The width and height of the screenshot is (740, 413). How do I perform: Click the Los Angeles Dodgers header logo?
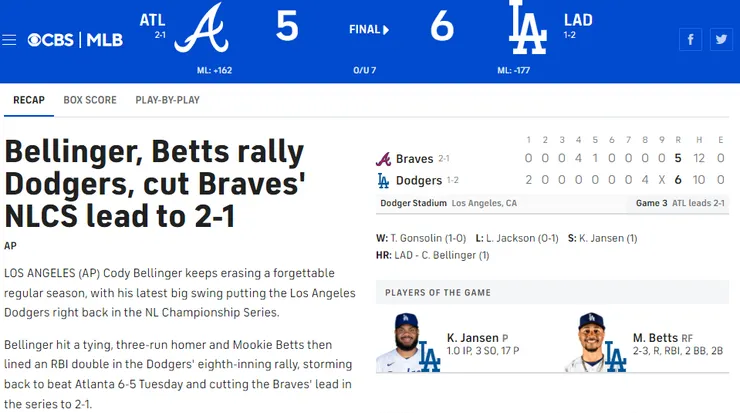[527, 28]
